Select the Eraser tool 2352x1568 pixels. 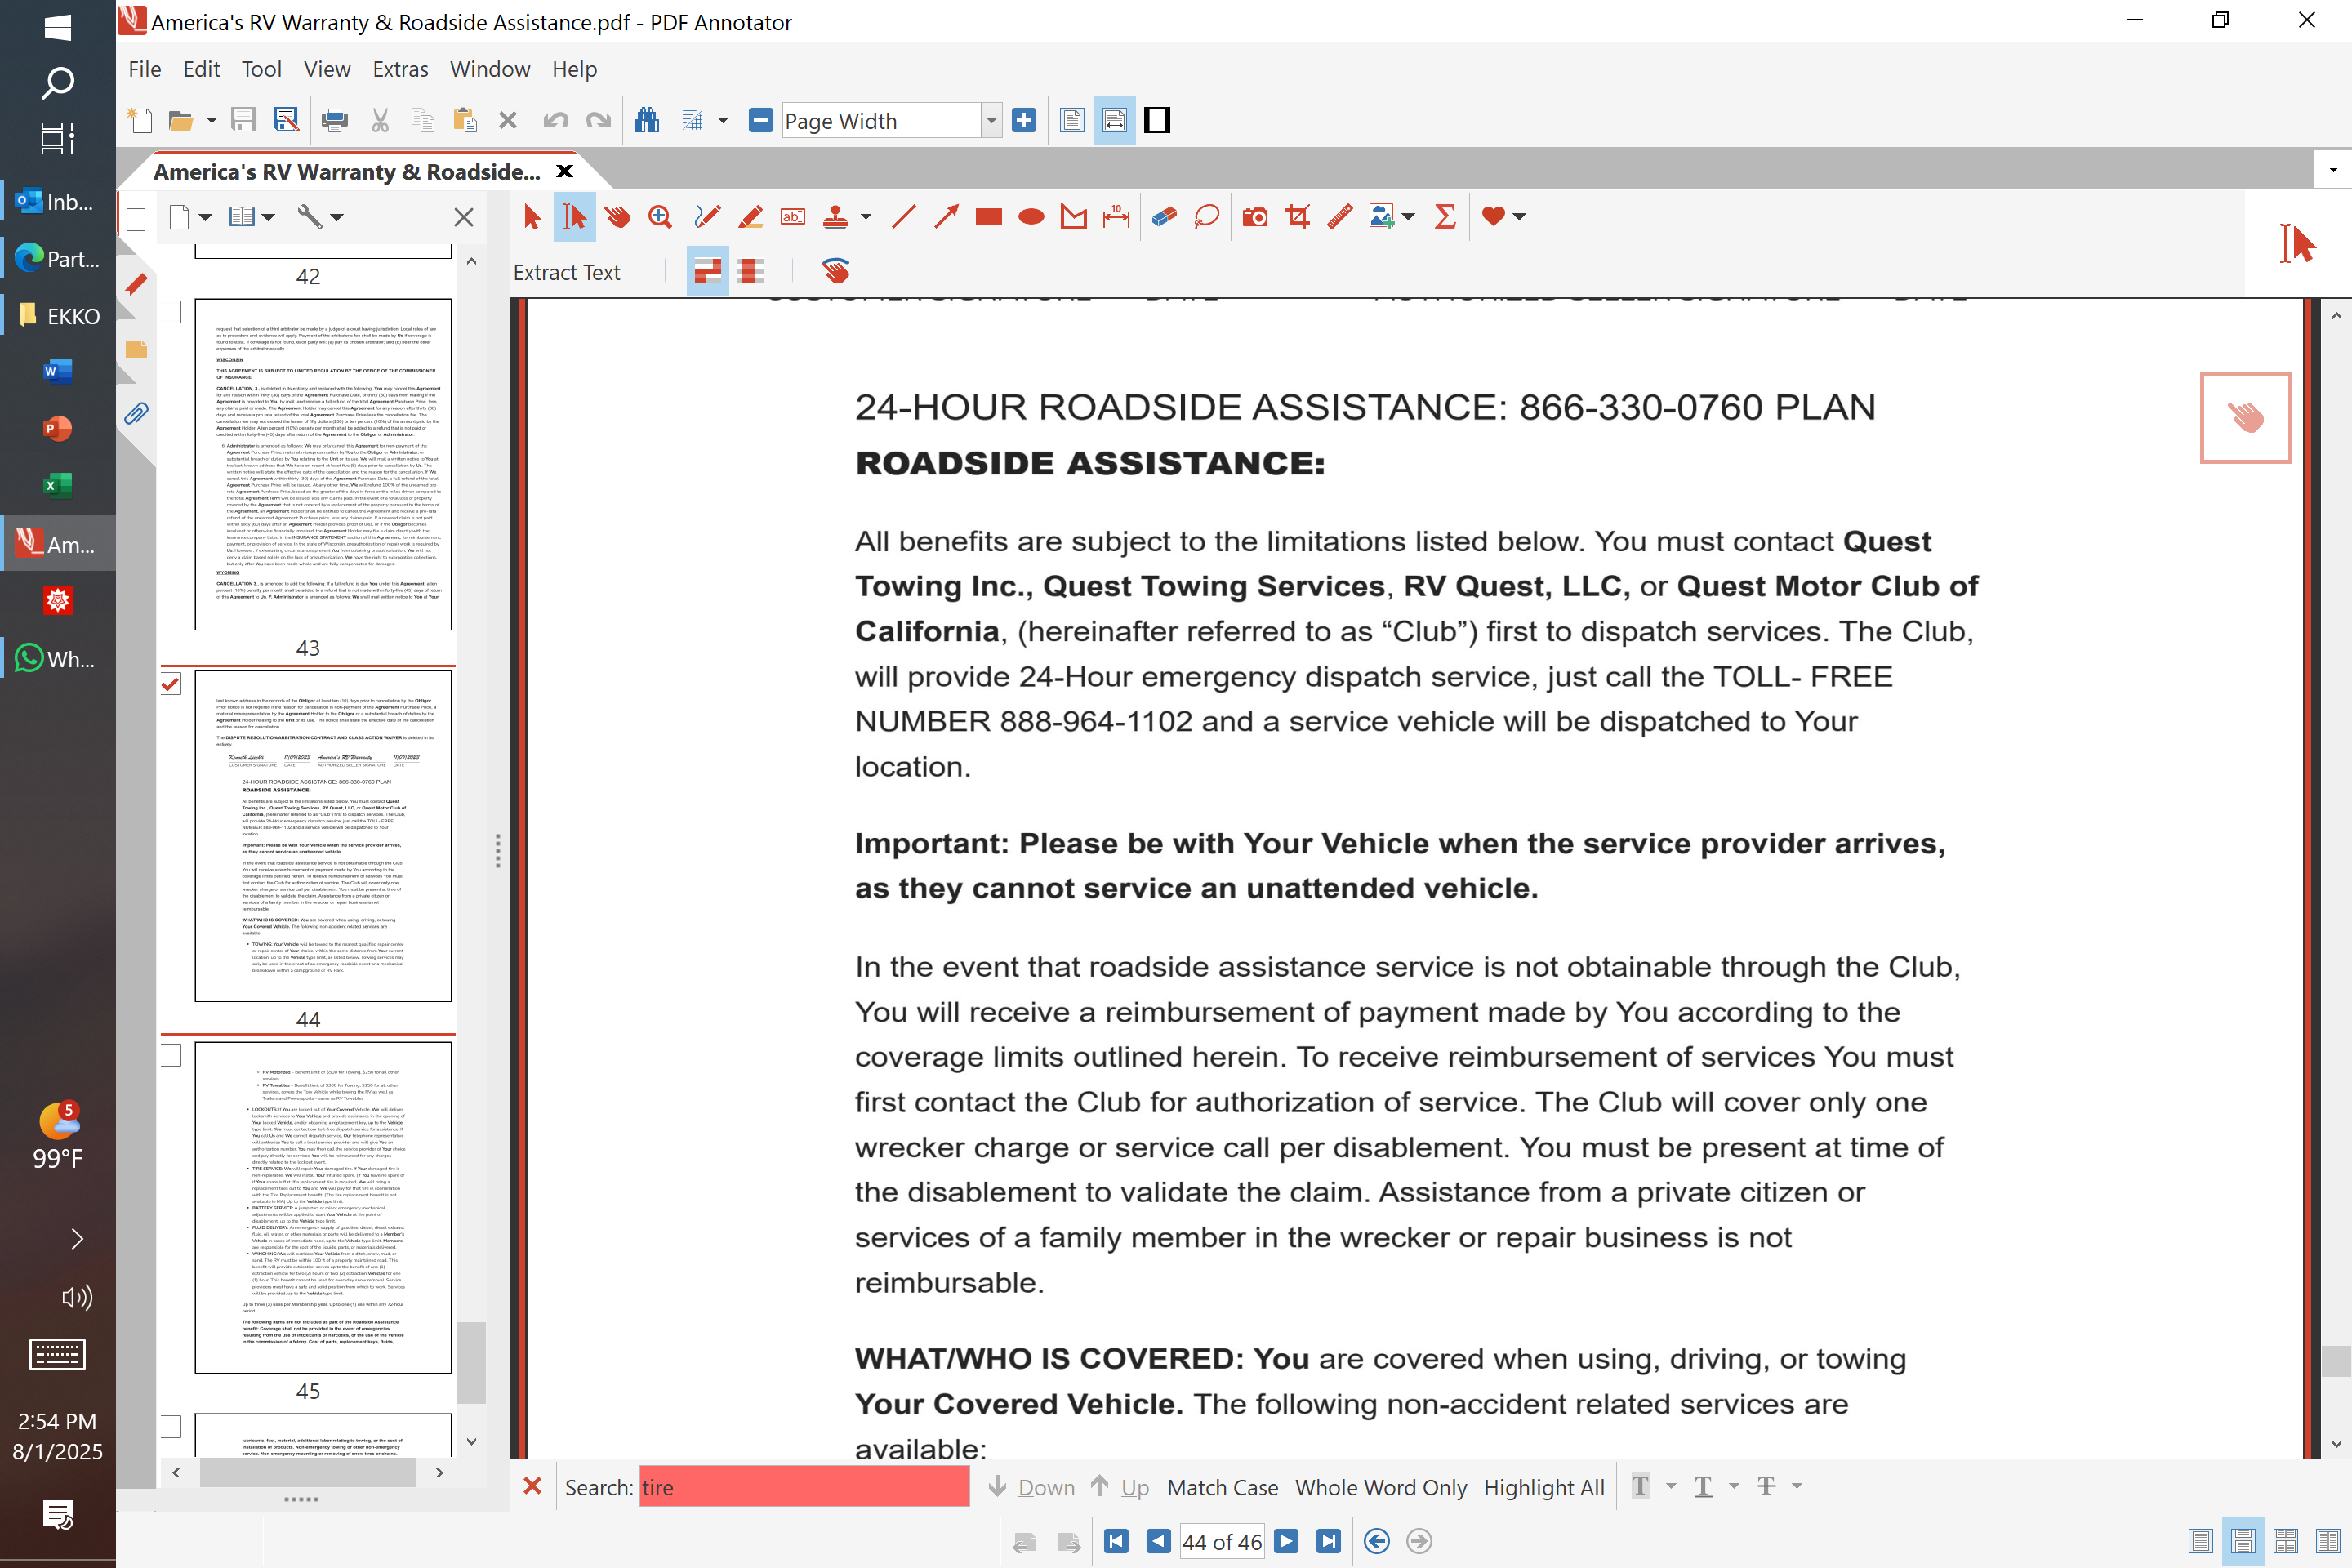coord(1163,217)
